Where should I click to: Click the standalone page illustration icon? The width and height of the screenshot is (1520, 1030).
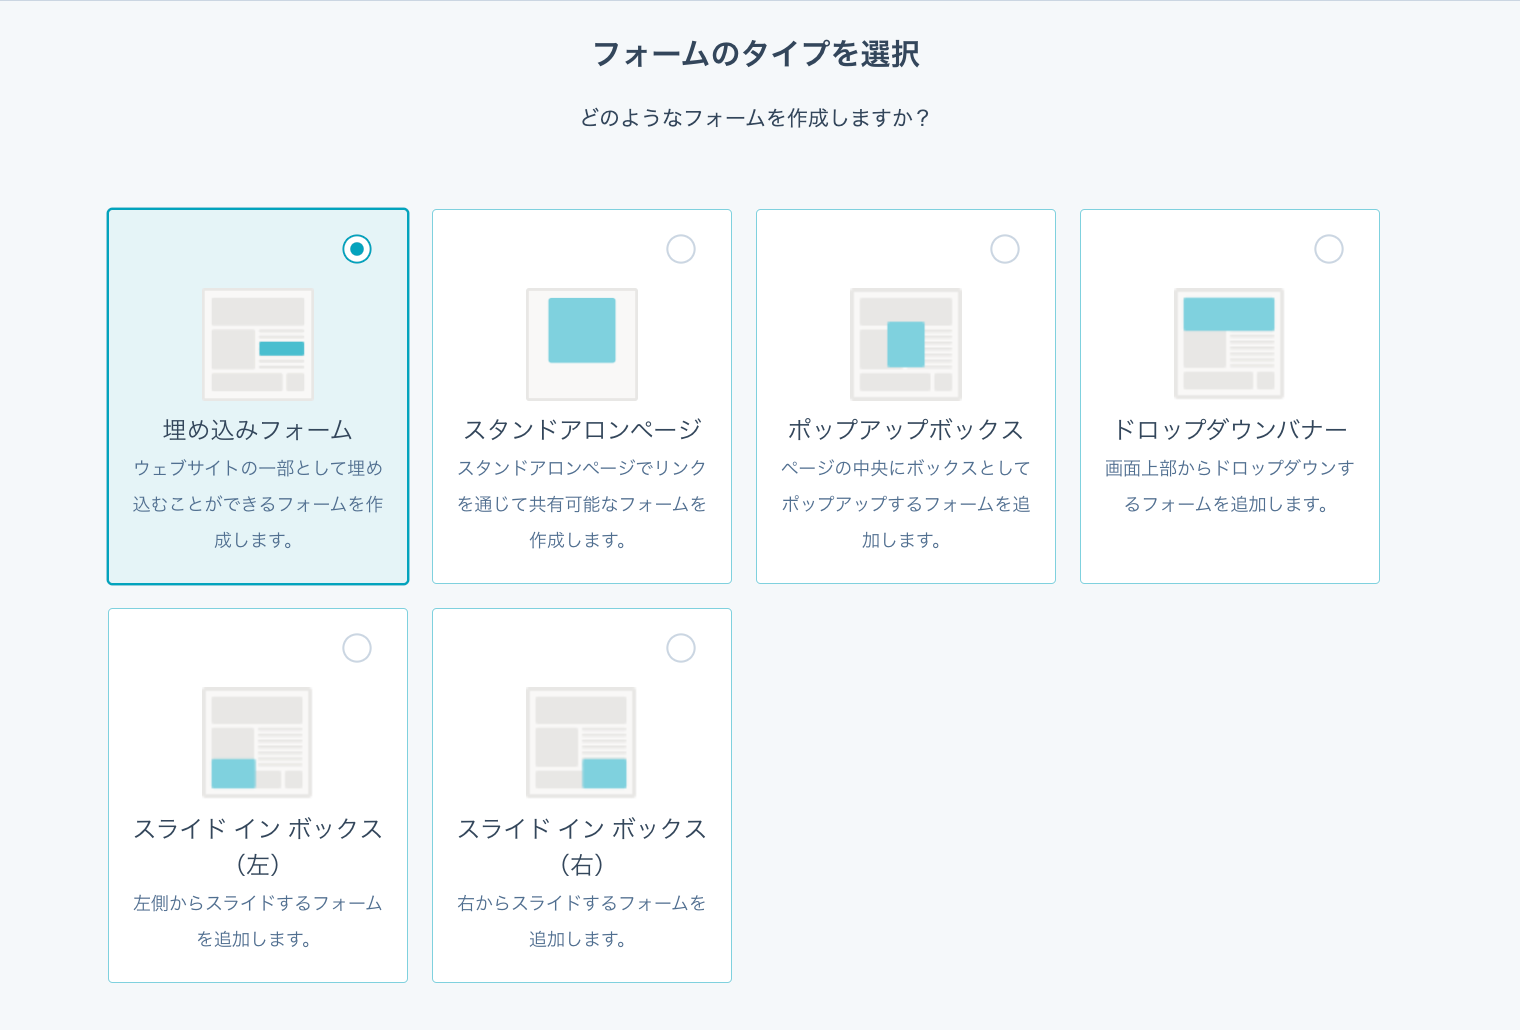click(x=582, y=344)
